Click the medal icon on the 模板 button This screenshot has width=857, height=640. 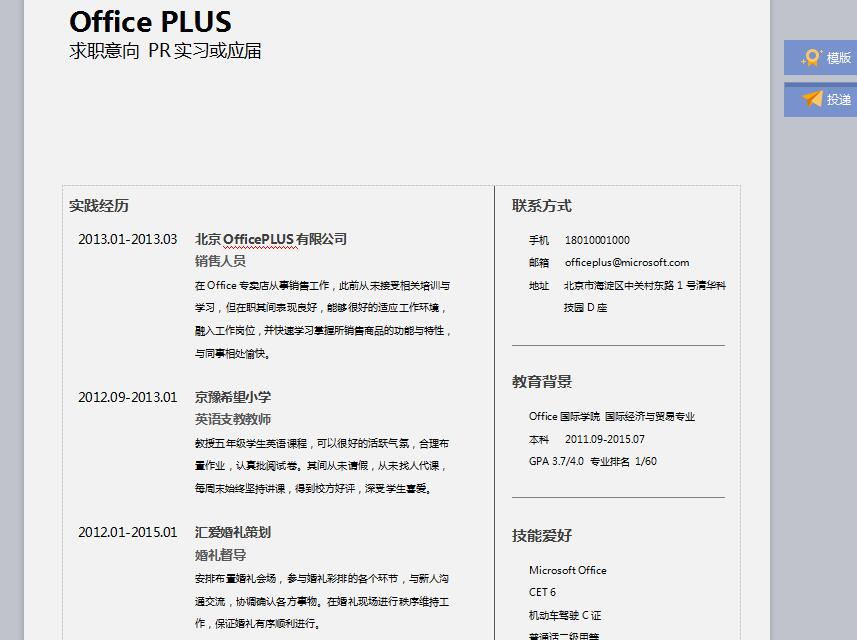[811, 58]
